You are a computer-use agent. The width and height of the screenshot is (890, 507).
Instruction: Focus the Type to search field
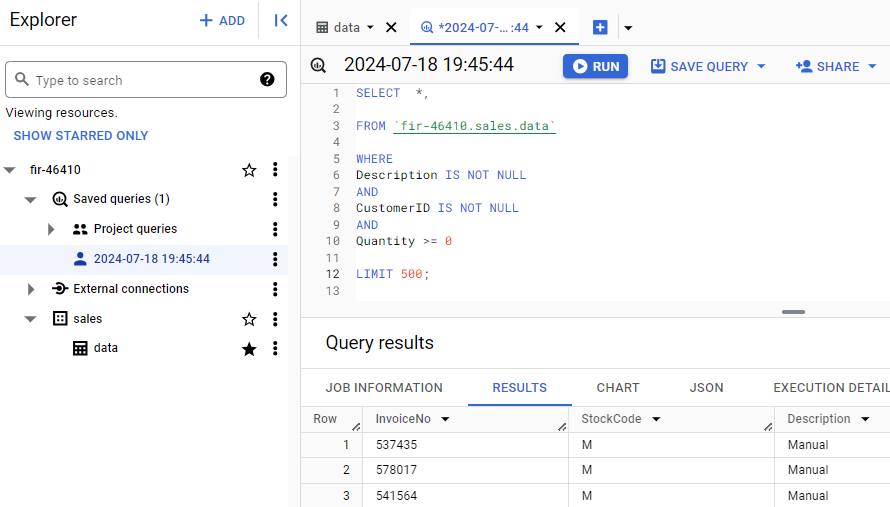(x=146, y=79)
